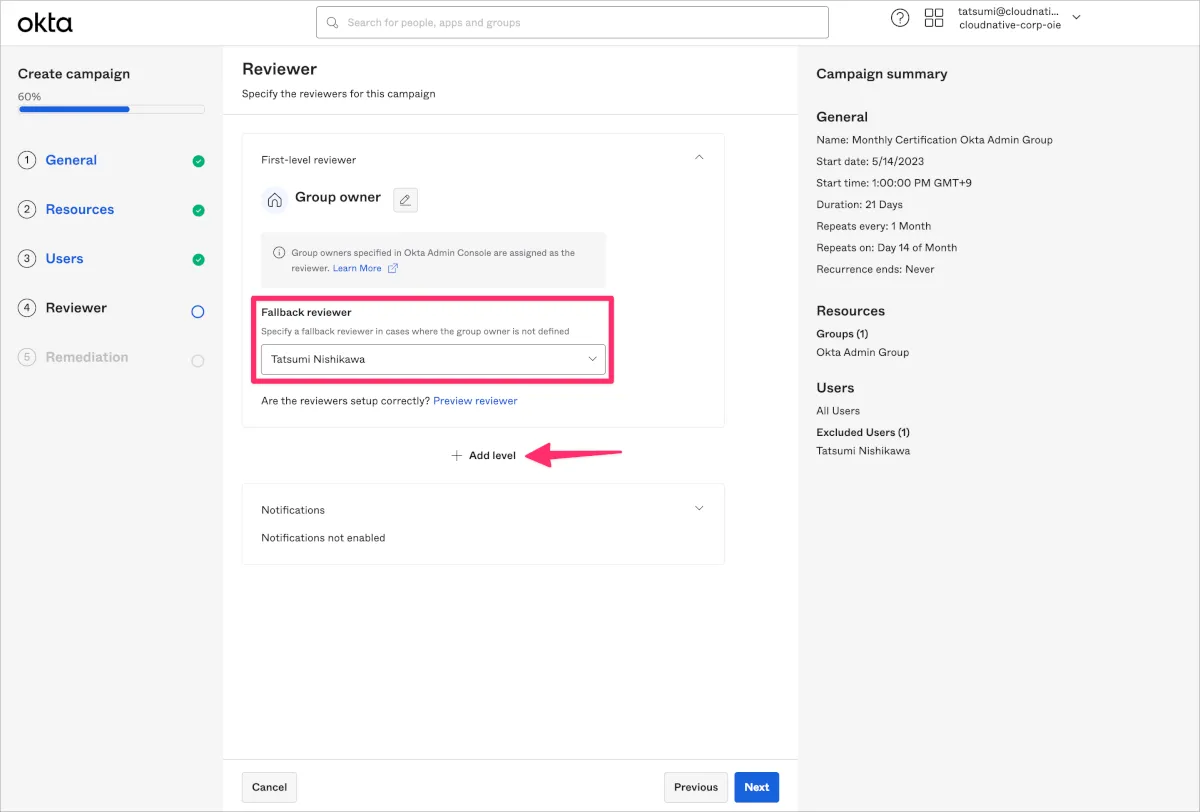Click the people, apps and groups search field
This screenshot has height=812, width=1200.
tap(572, 22)
